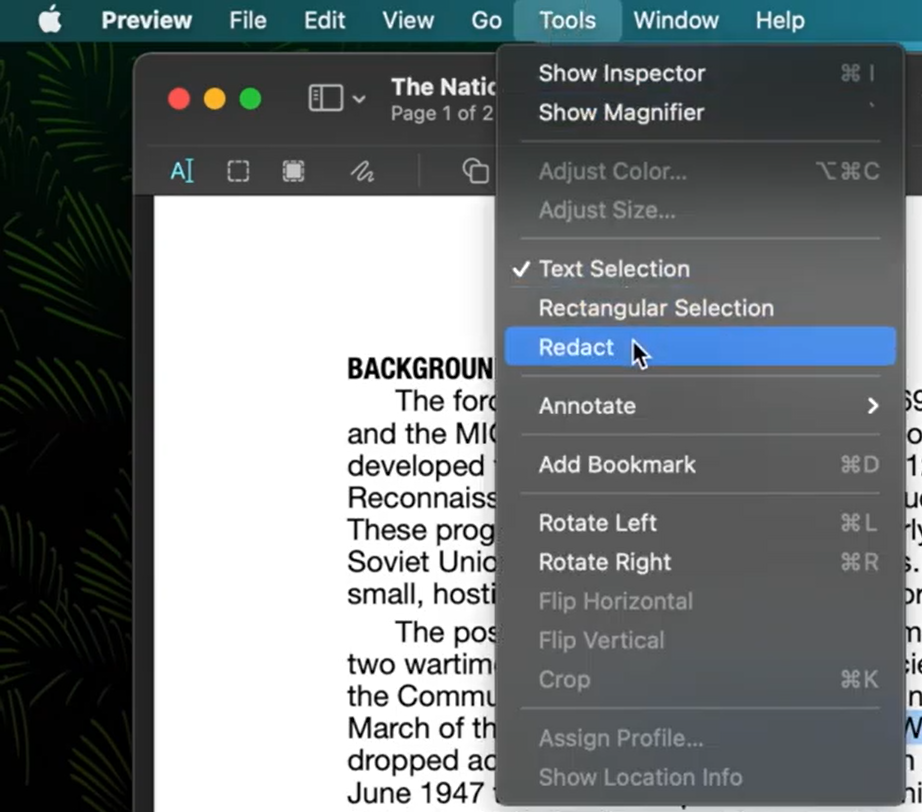The image size is (922, 812).
Task: Open the Help menu
Action: 780,21
